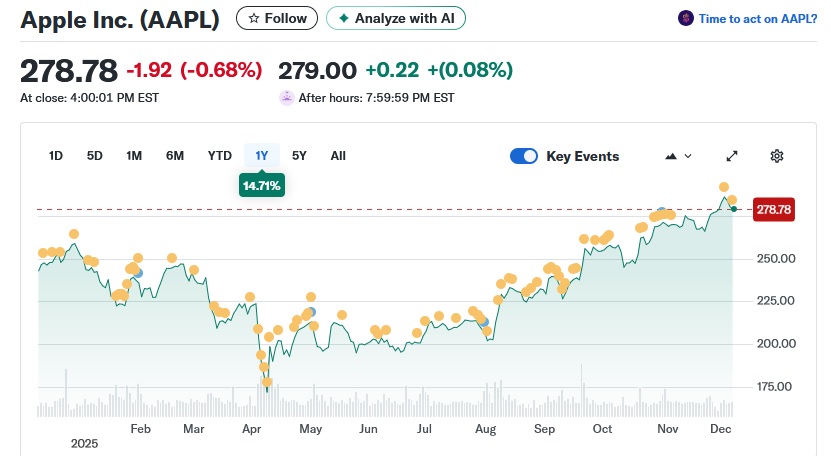Screen dimensions: 831x456
Task: Open the chart type dropdown arrow
Action: coord(688,156)
